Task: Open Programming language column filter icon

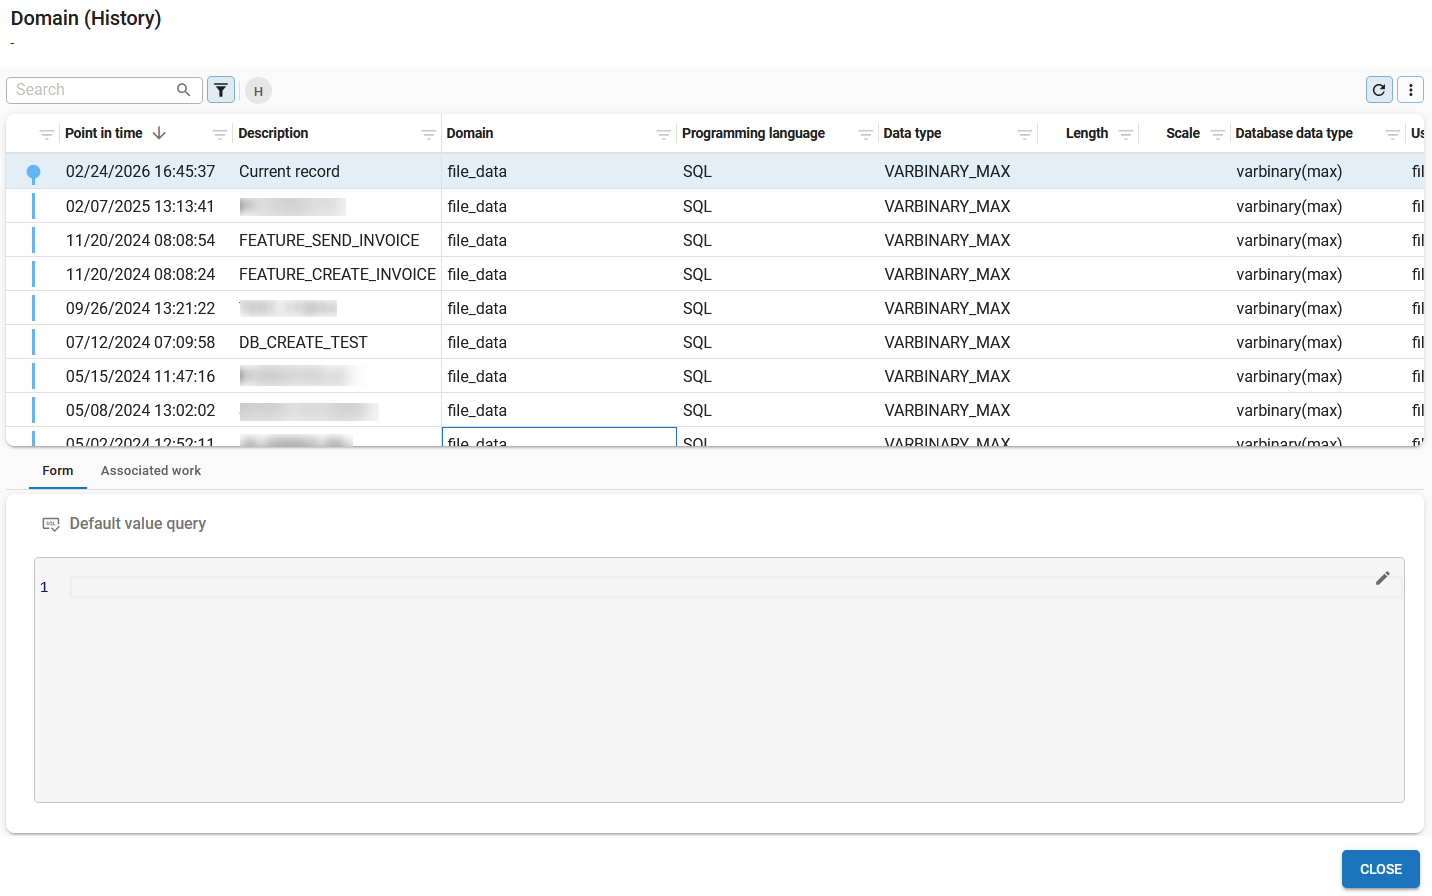Action: coord(865,134)
